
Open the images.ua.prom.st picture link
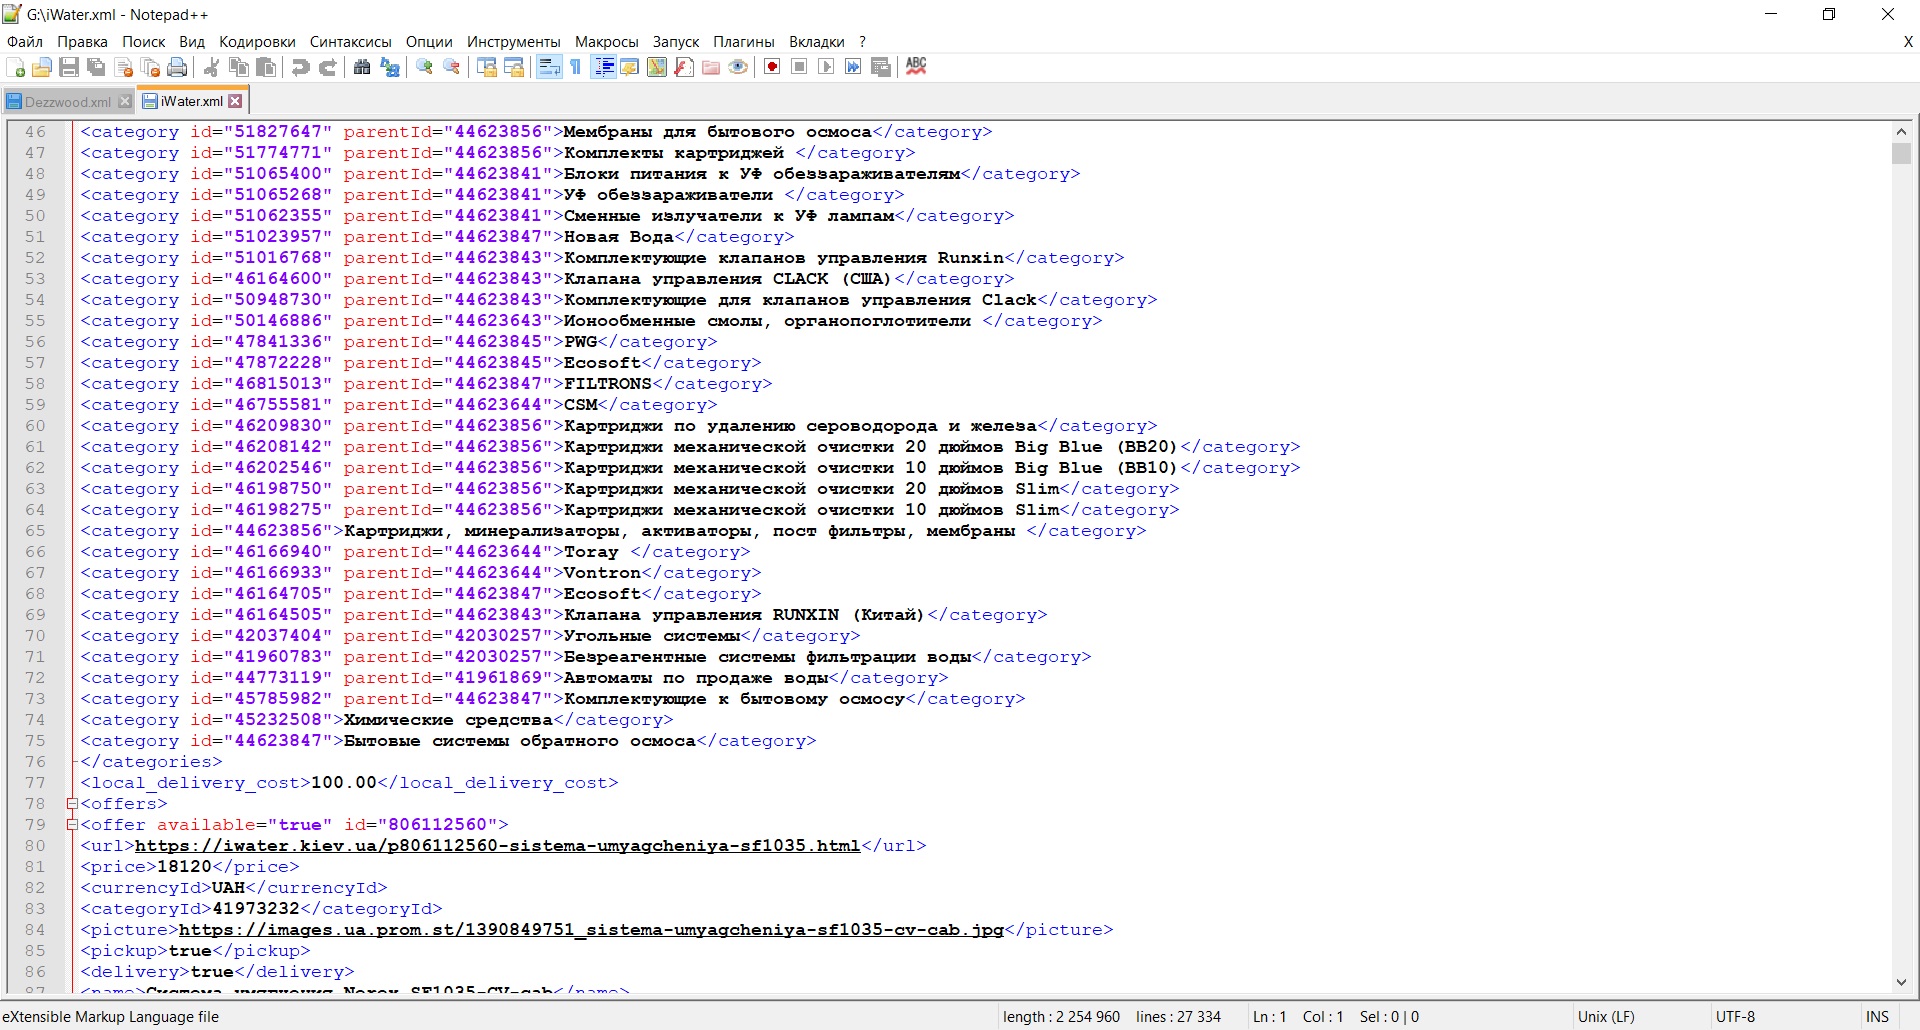coord(591,930)
